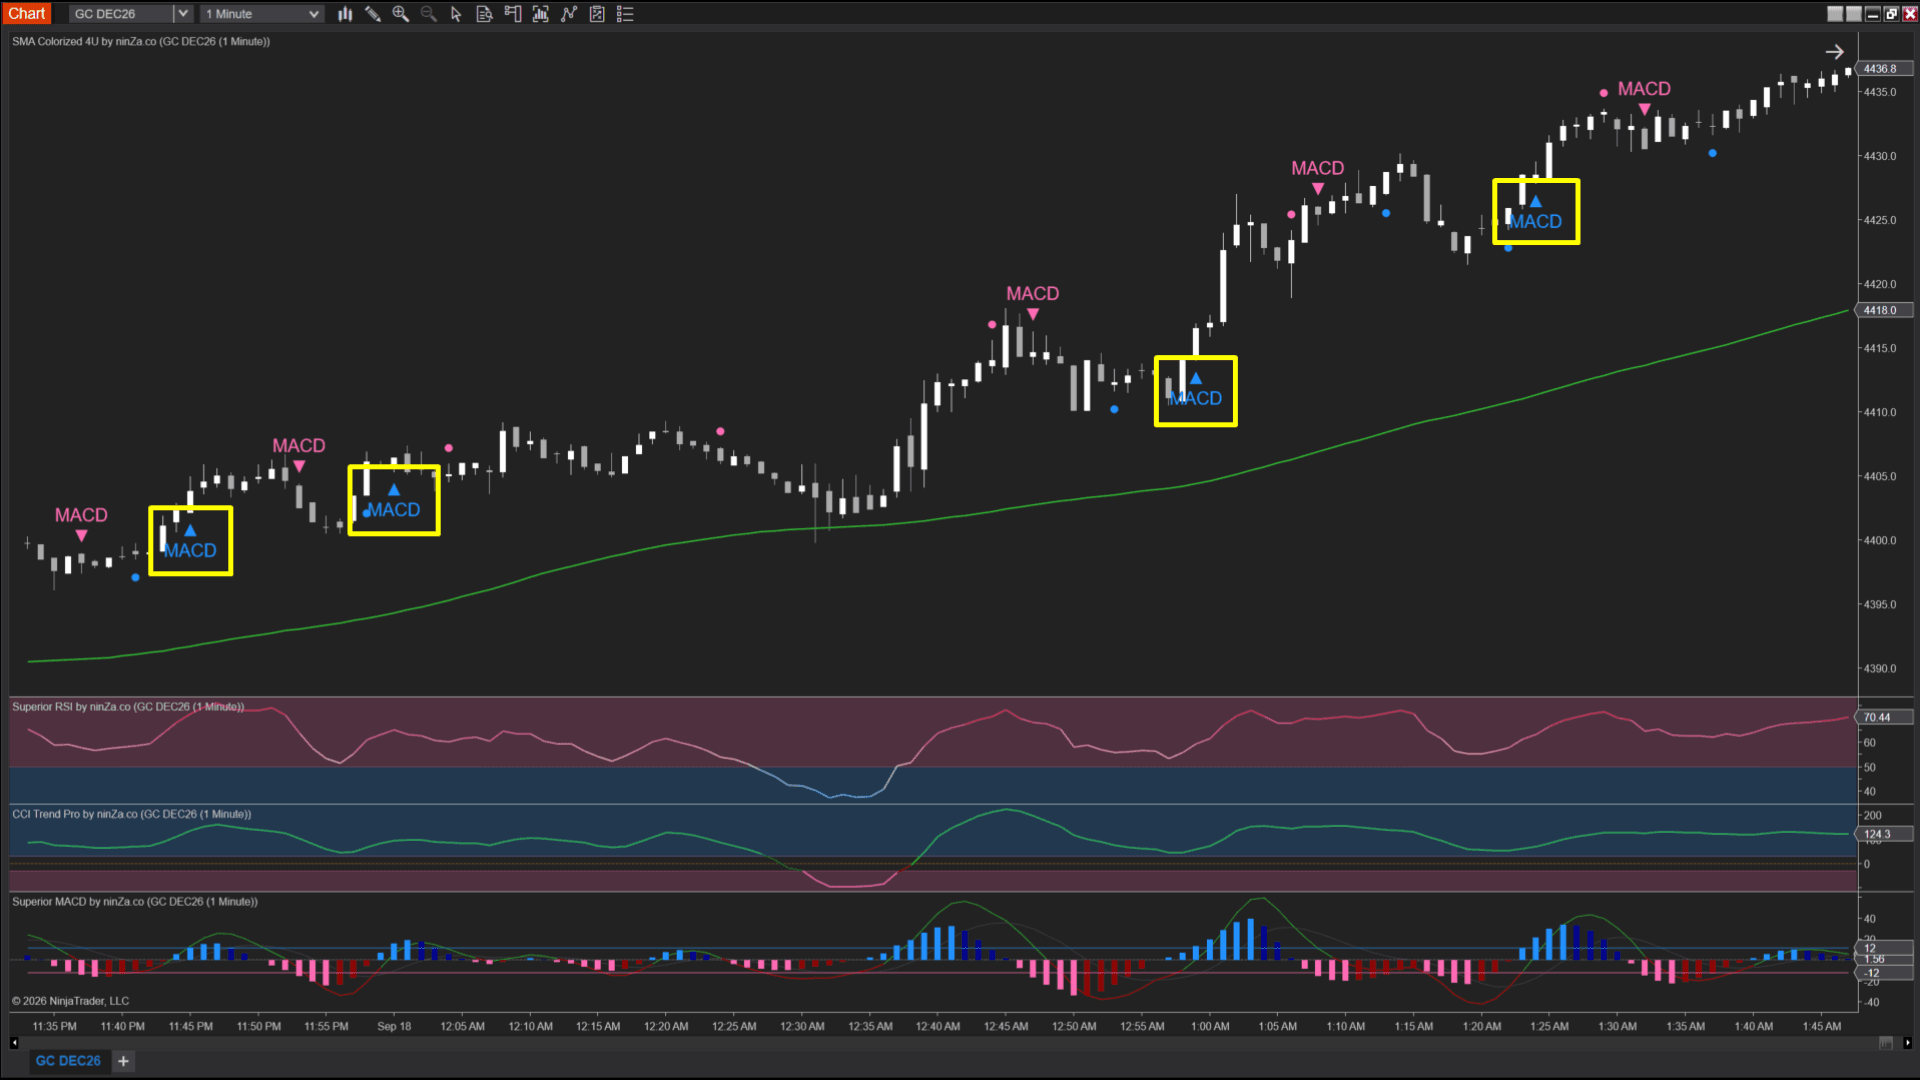Open the strategies icon in toolbar
1920x1080 pixels.
pyautogui.click(x=597, y=14)
